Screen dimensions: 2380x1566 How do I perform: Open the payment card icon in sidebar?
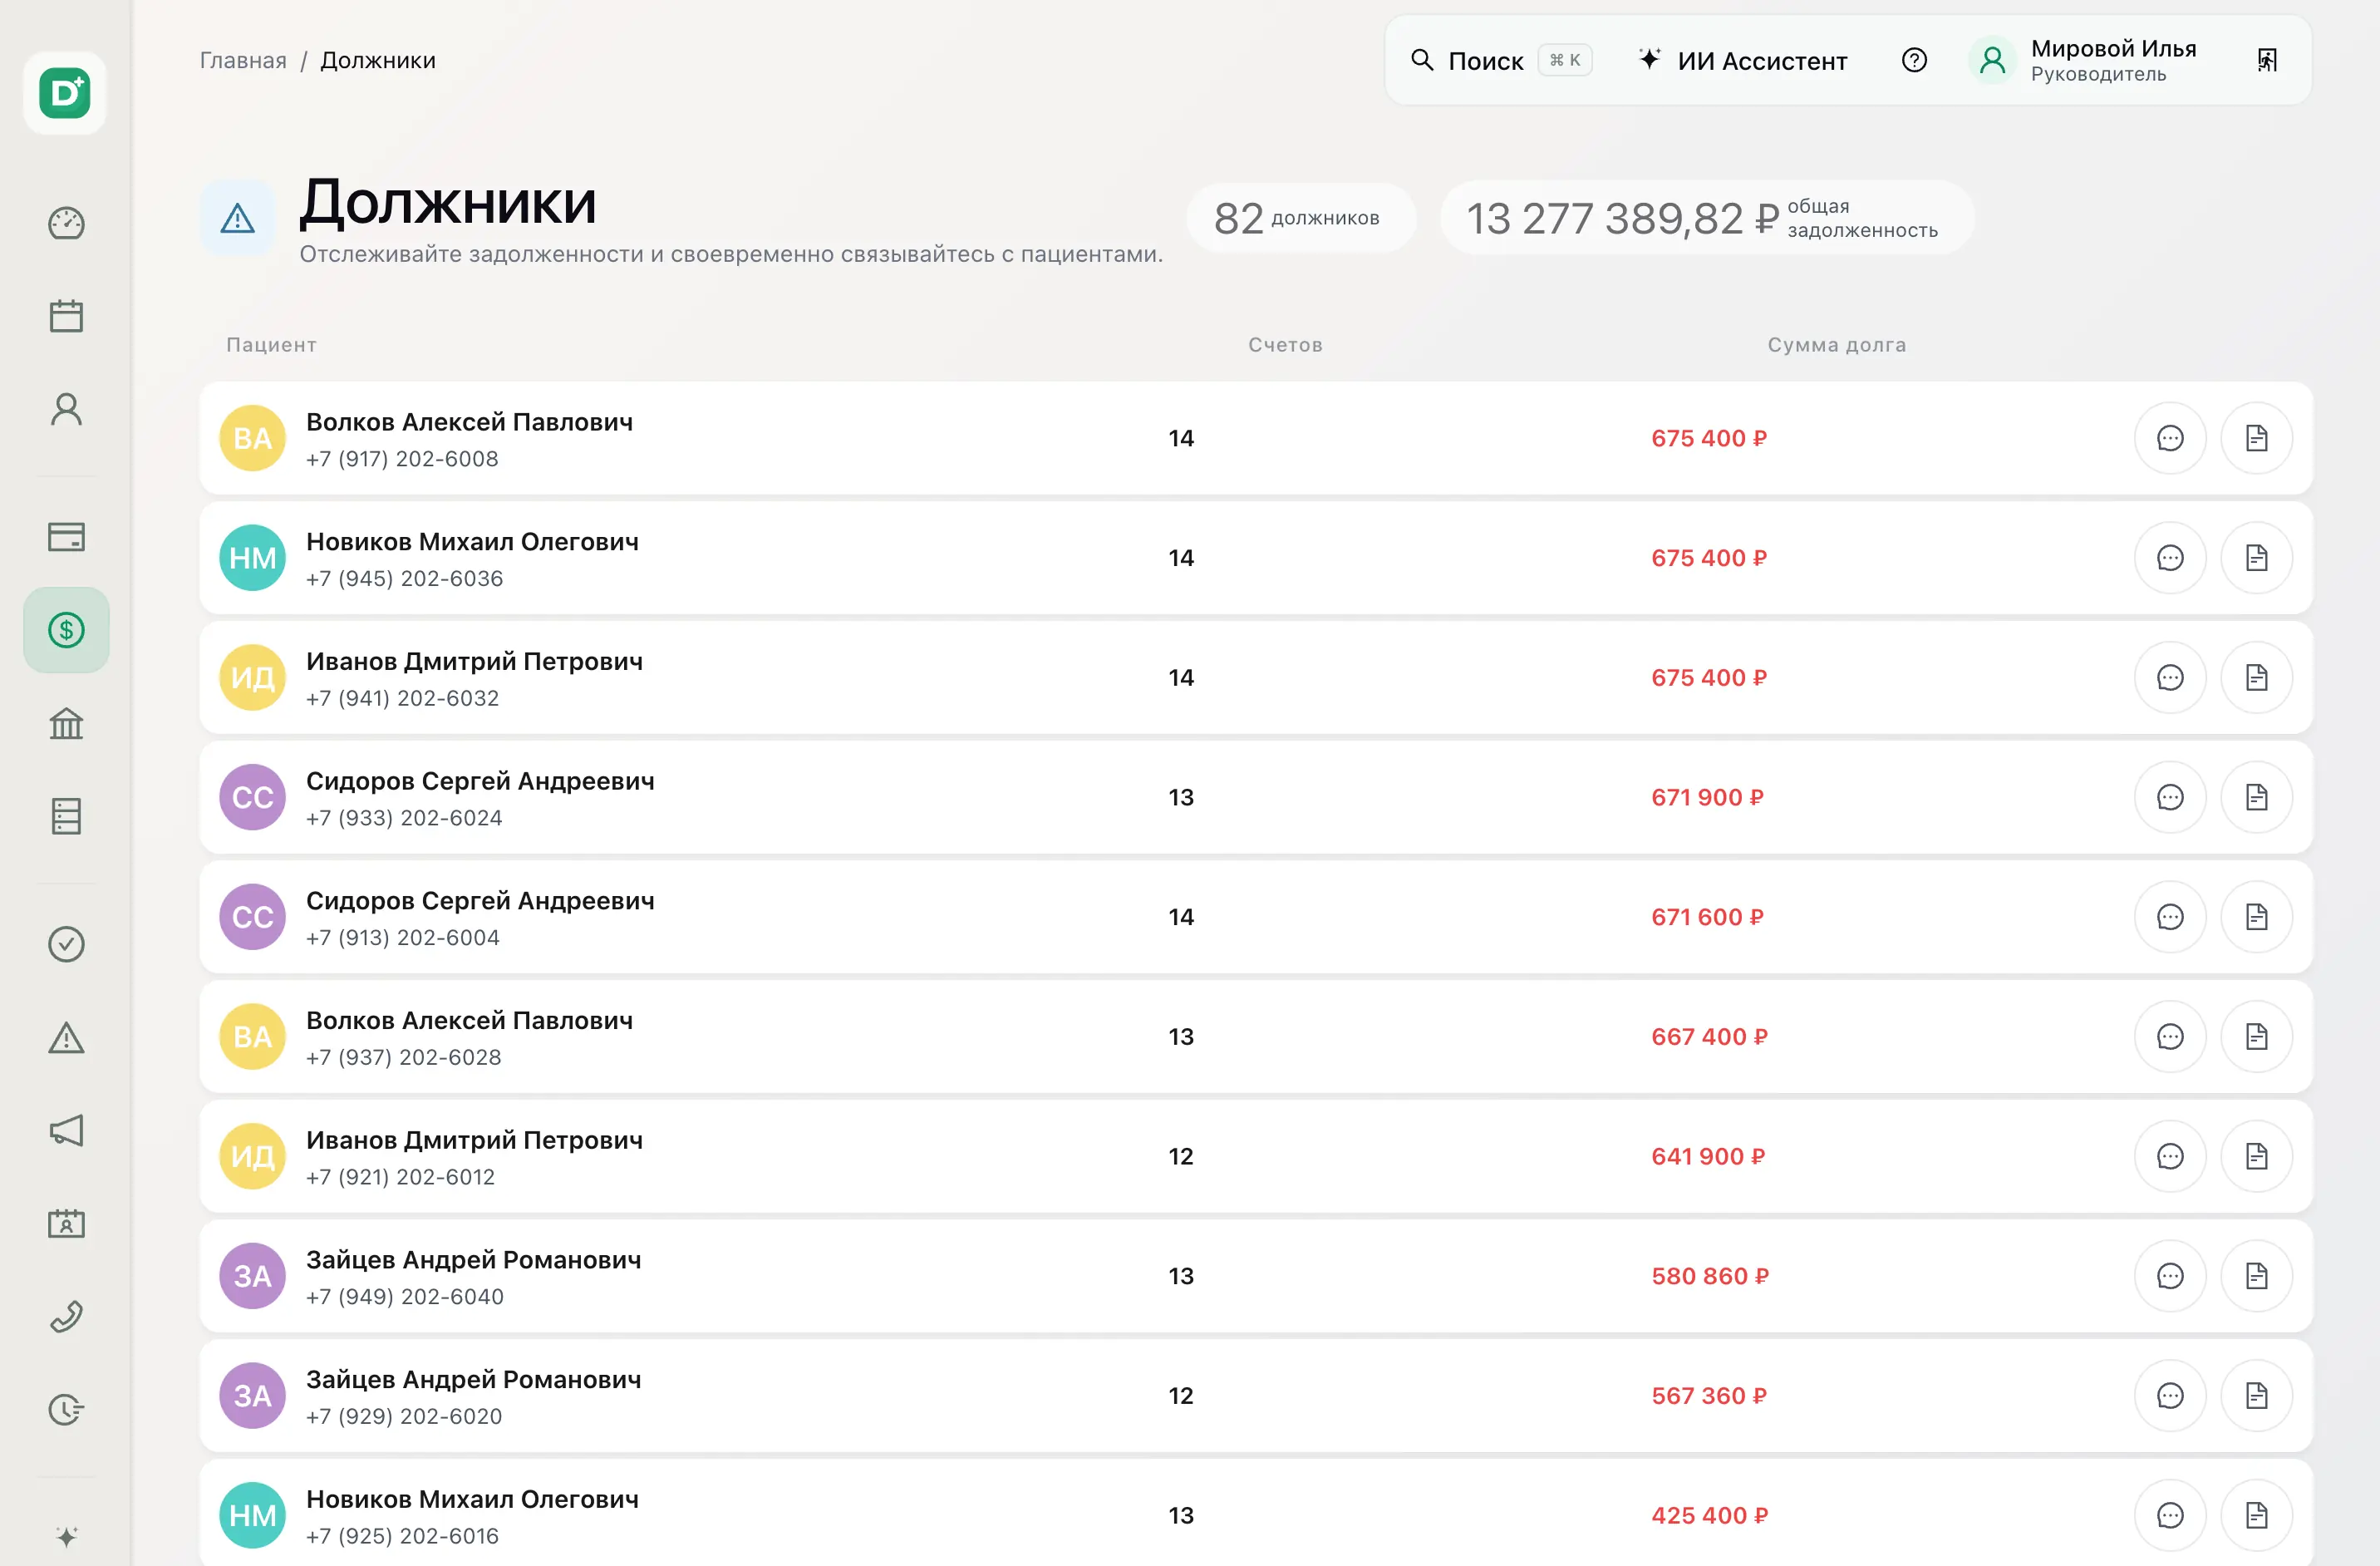pyautogui.click(x=66, y=537)
